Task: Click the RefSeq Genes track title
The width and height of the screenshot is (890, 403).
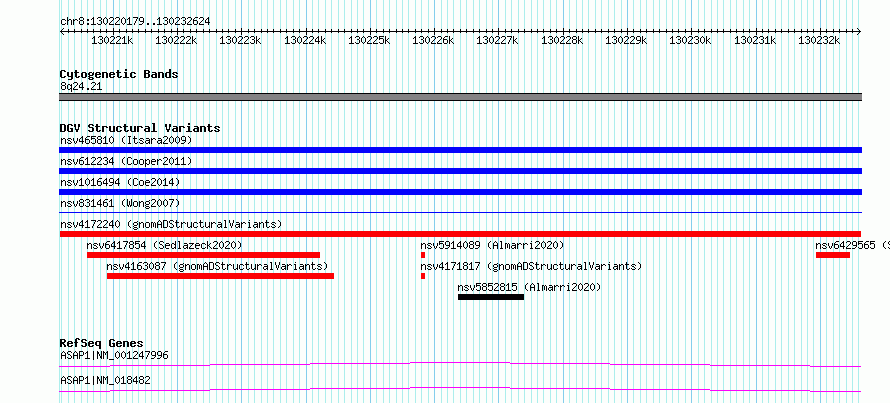Action: click(x=102, y=343)
